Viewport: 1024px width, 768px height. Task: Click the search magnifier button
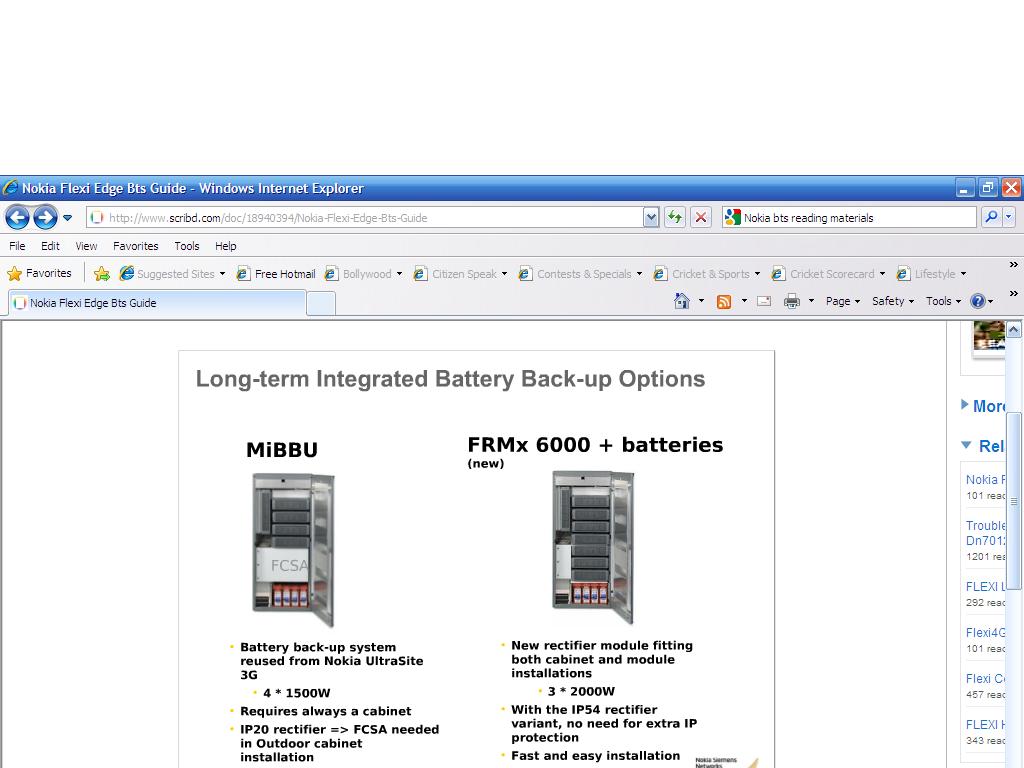pos(991,217)
